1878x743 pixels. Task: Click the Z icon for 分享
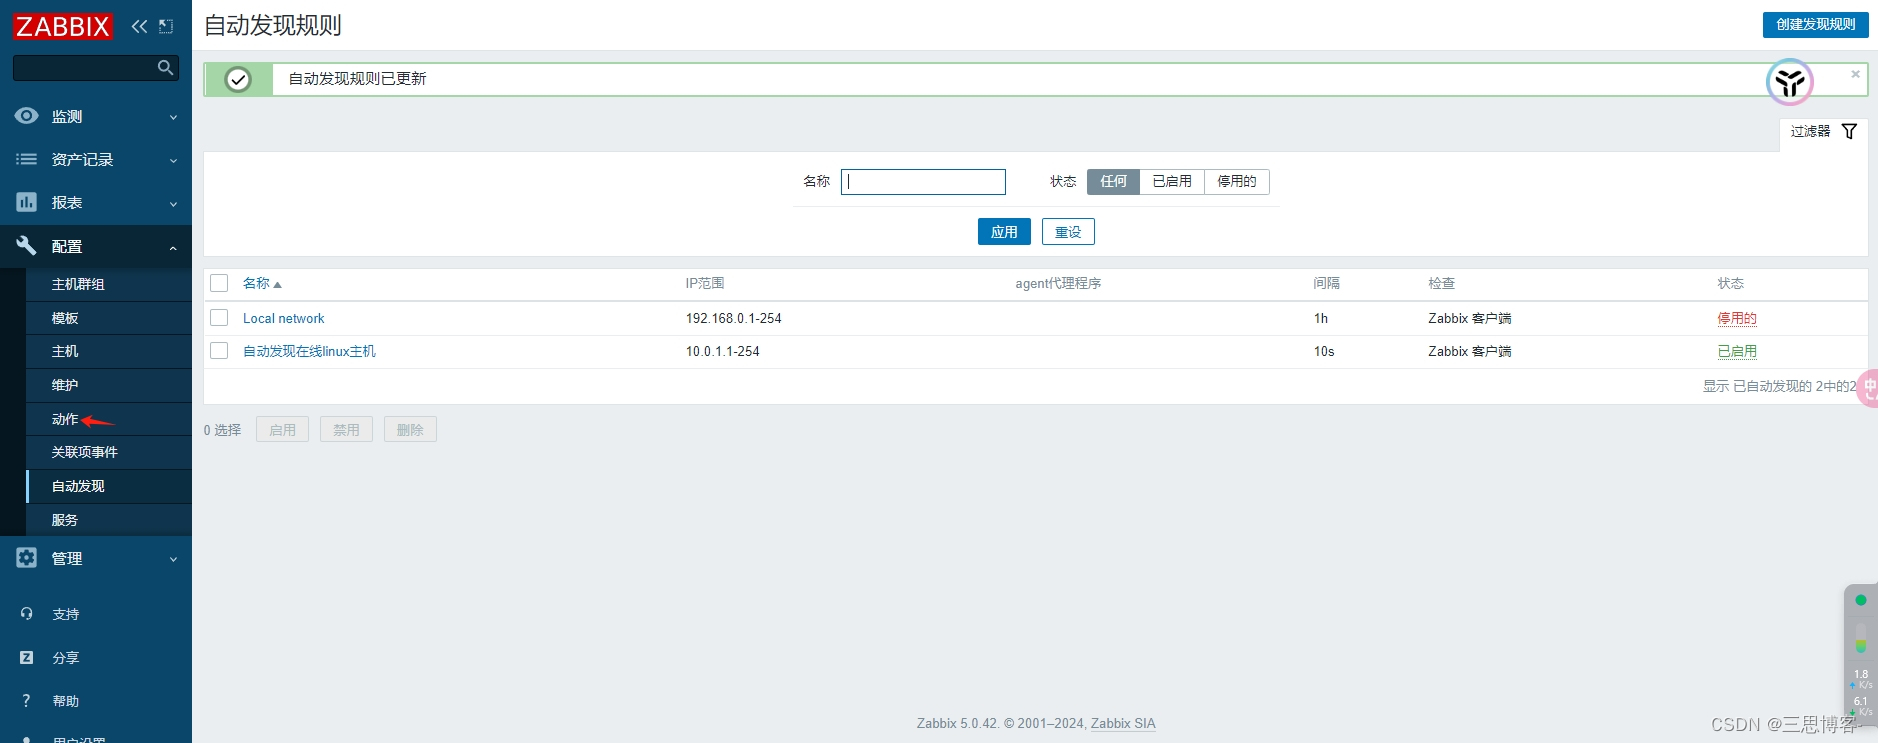point(27,657)
